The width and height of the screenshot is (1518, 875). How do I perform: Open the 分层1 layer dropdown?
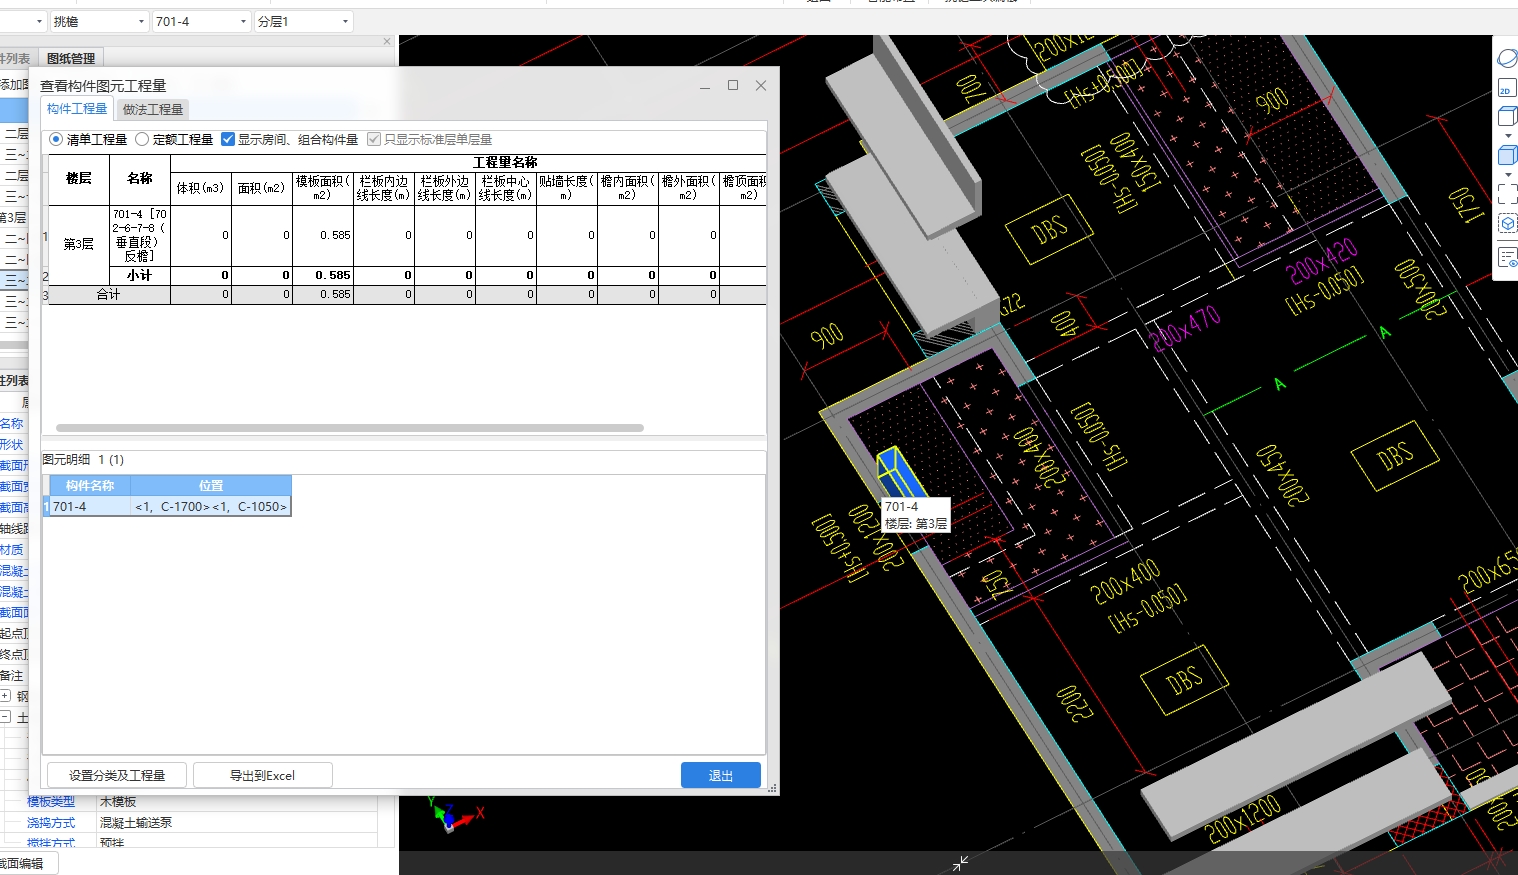303,21
